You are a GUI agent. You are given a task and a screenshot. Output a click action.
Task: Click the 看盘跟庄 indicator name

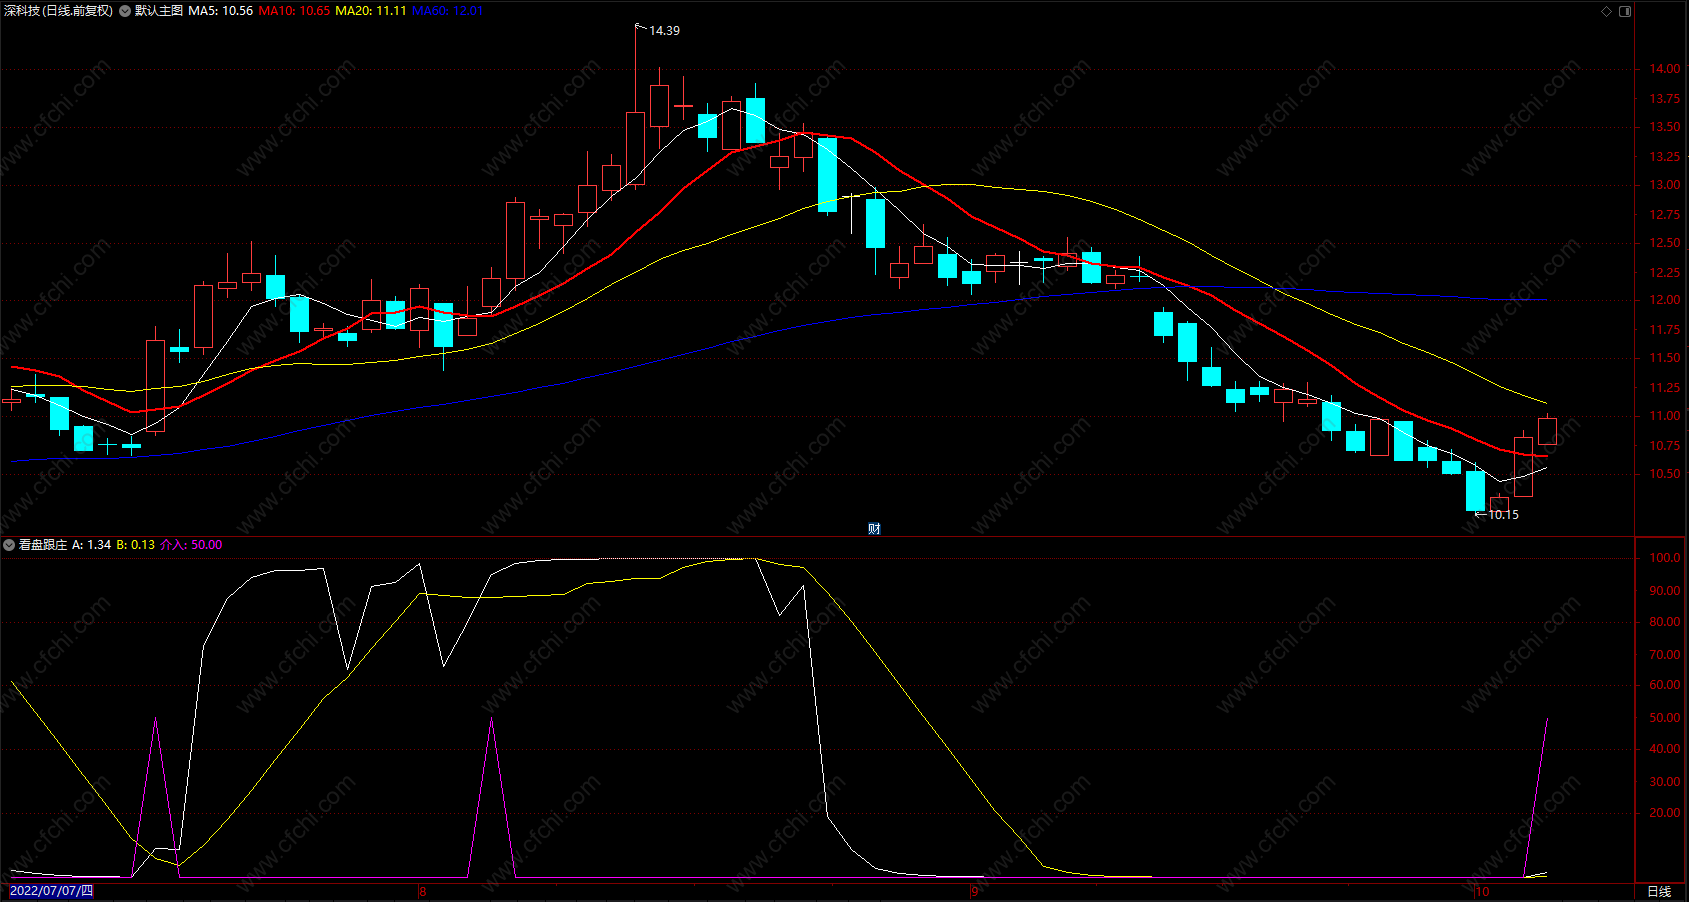tap(43, 545)
